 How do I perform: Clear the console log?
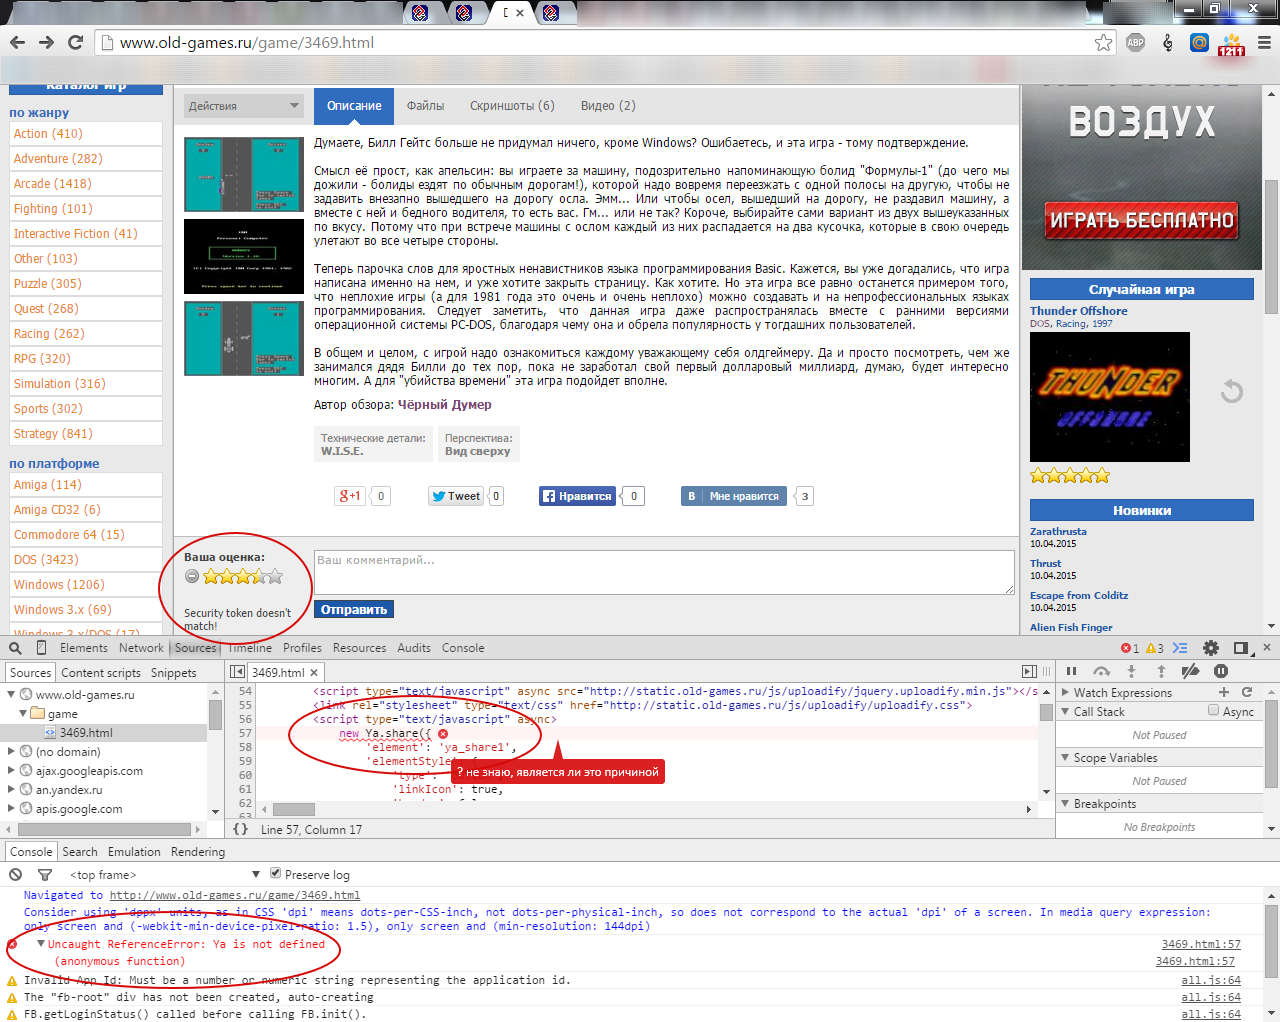pyautogui.click(x=15, y=875)
